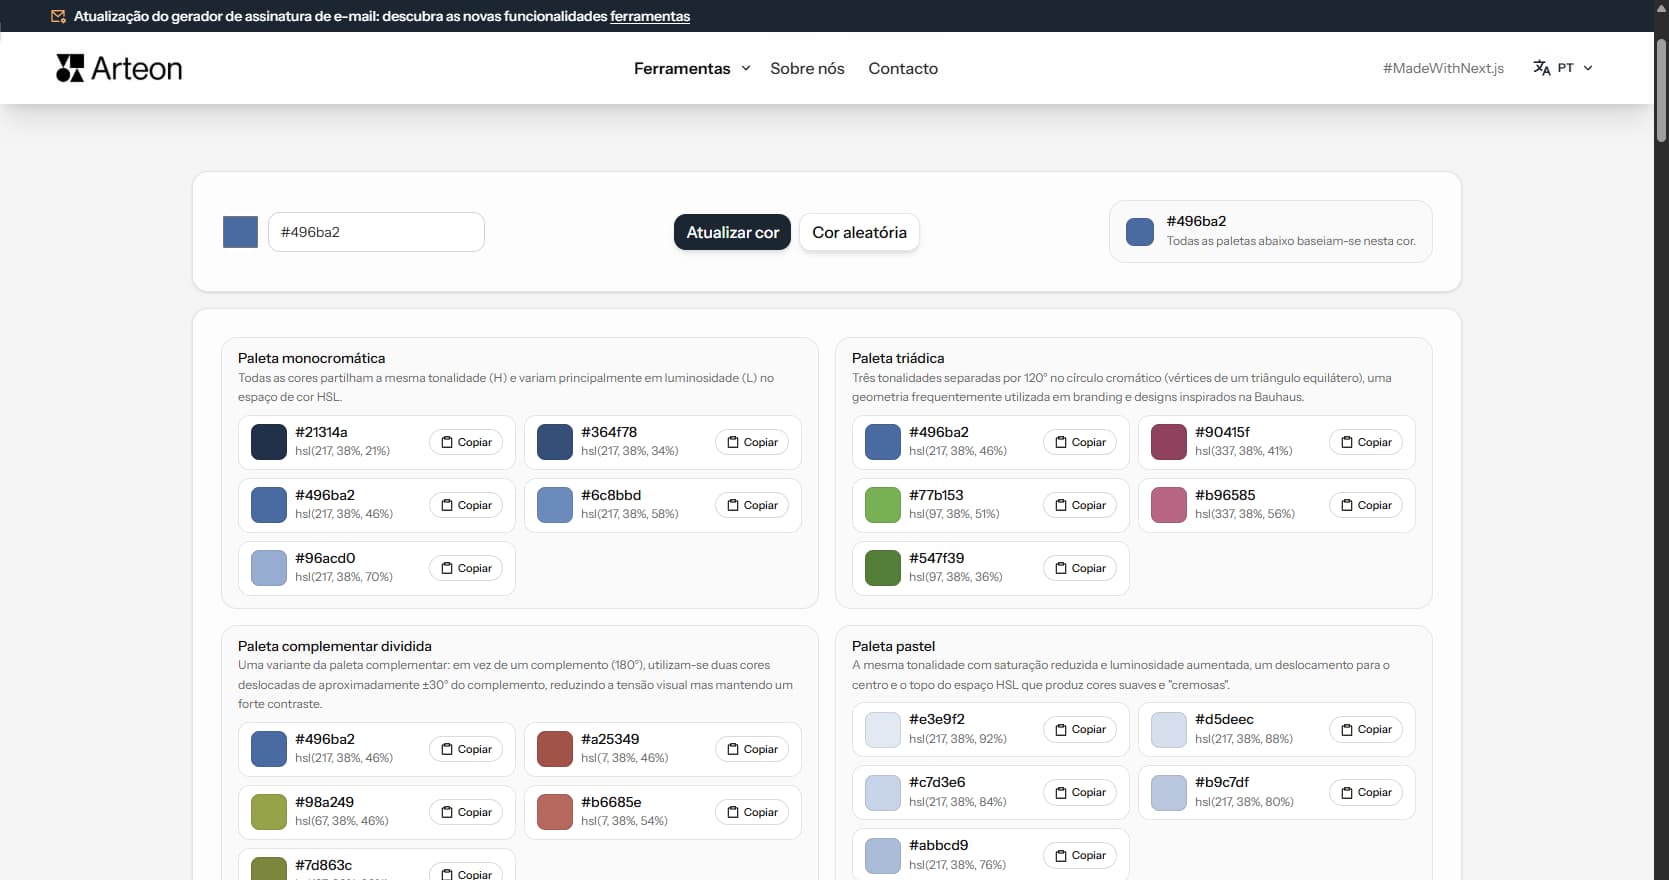Expand the Ferramentas dropdown menu

(x=682, y=68)
